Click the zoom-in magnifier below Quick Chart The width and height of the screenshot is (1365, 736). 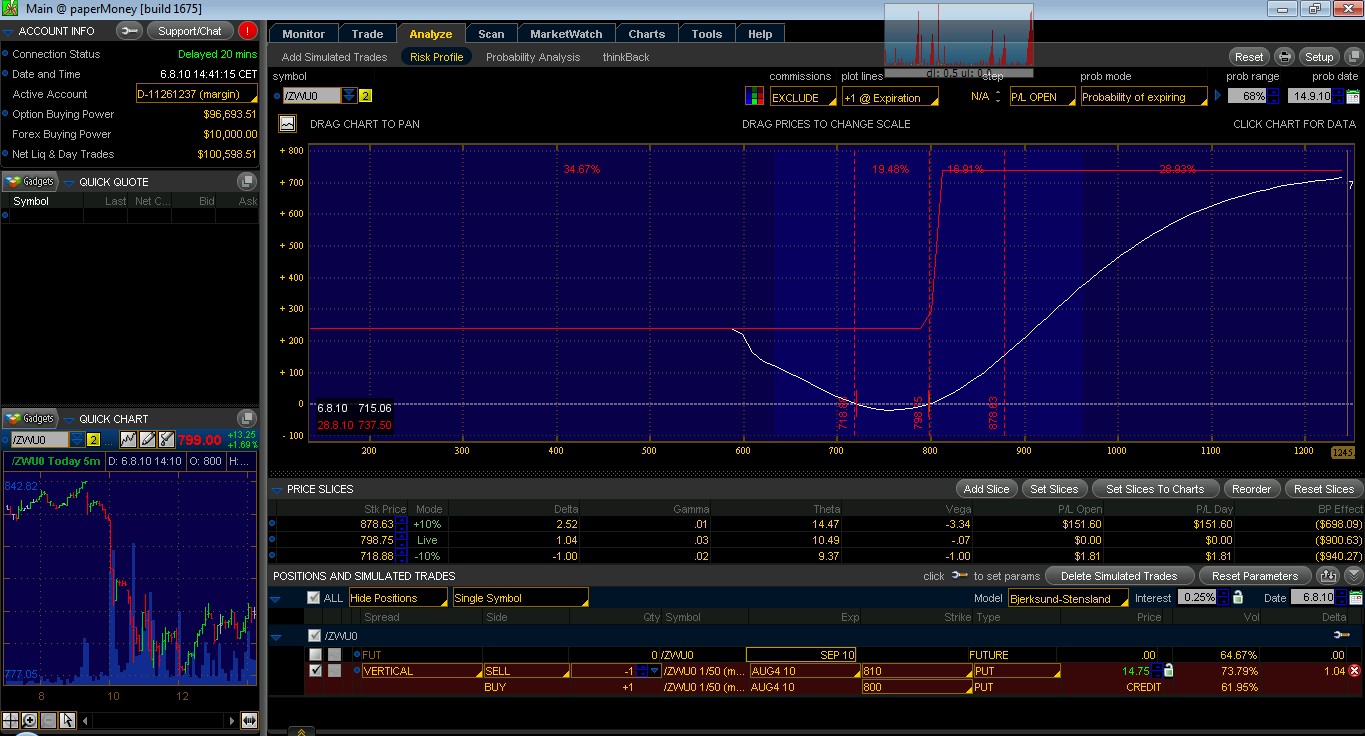tap(29, 720)
